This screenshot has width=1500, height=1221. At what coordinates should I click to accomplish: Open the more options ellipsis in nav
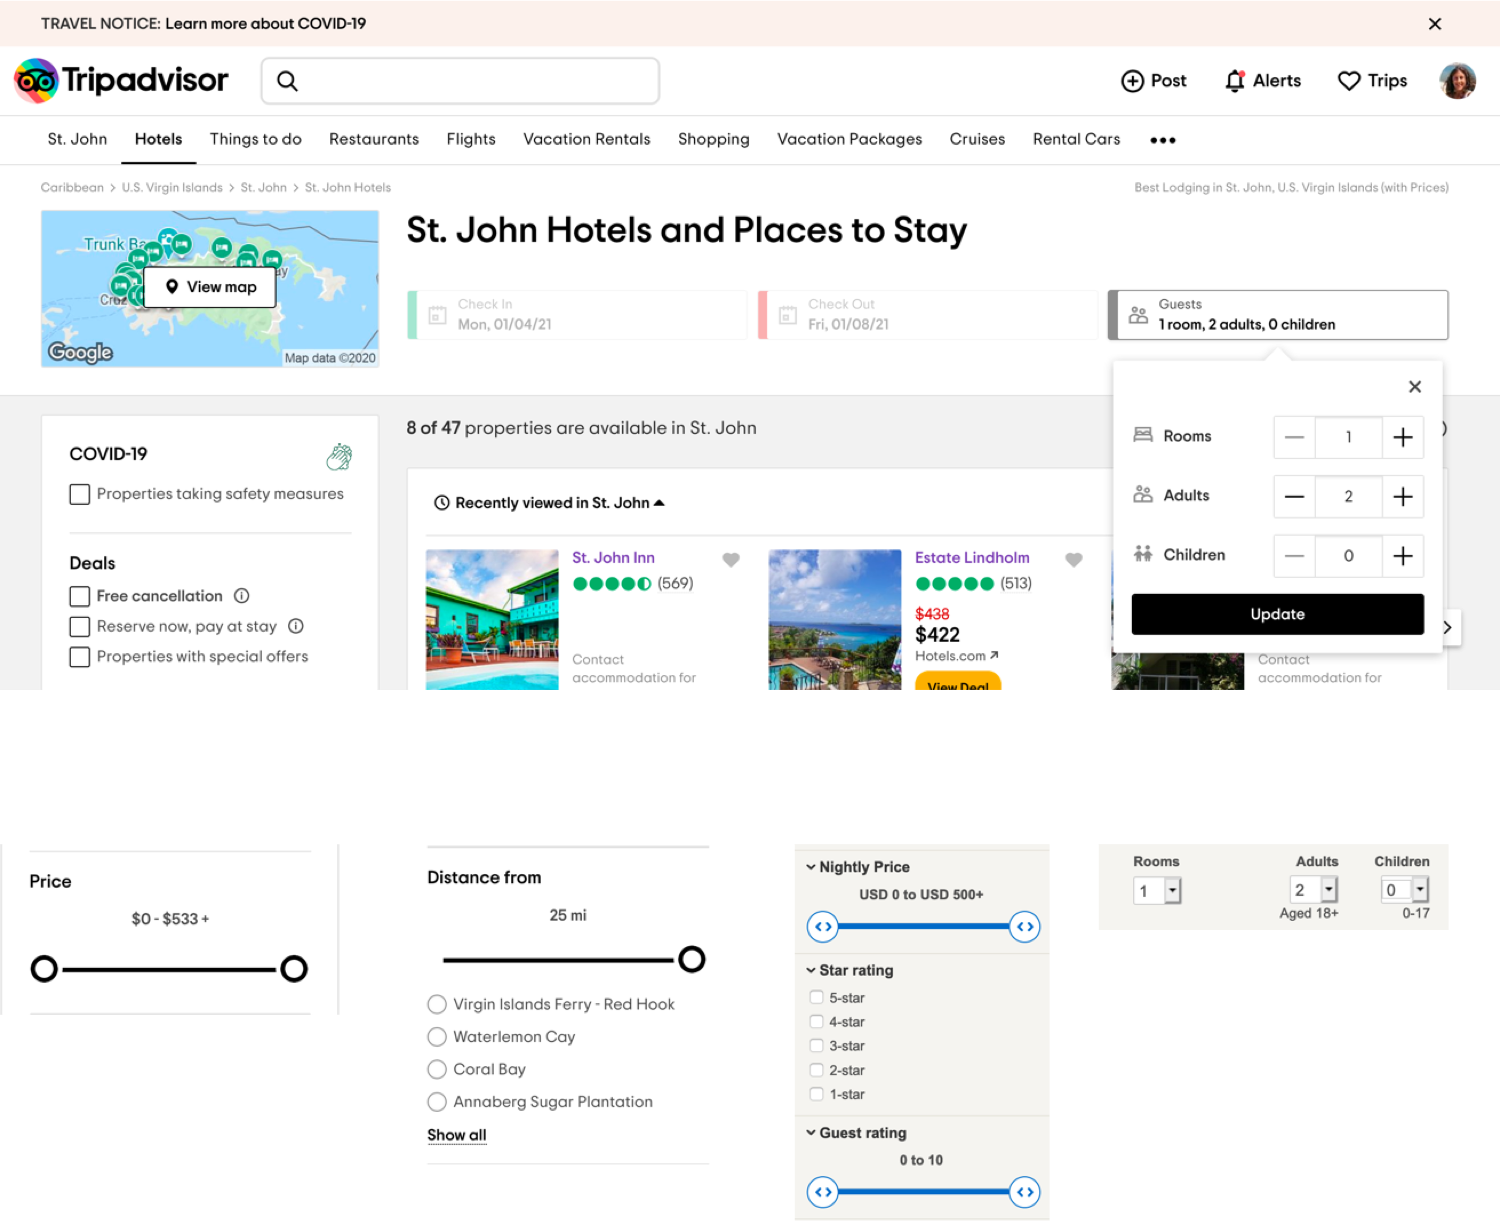click(x=1162, y=140)
